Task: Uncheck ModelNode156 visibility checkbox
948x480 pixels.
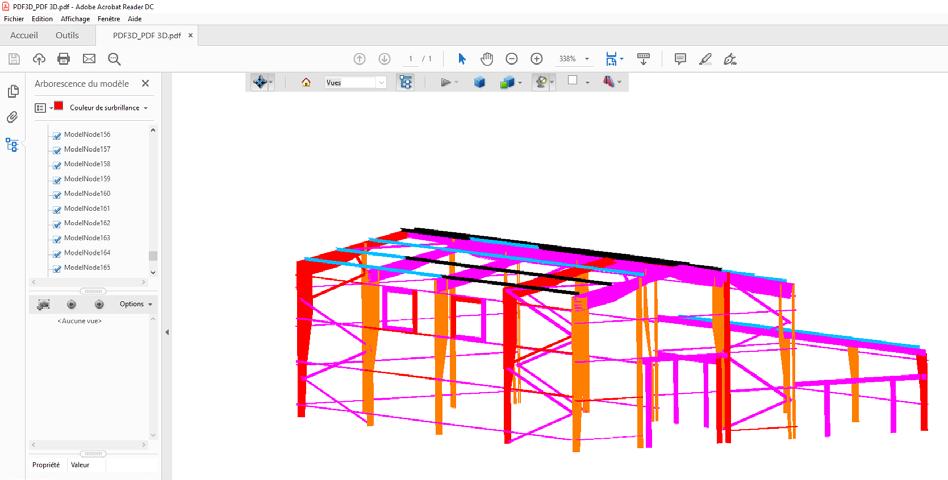Action: point(56,135)
